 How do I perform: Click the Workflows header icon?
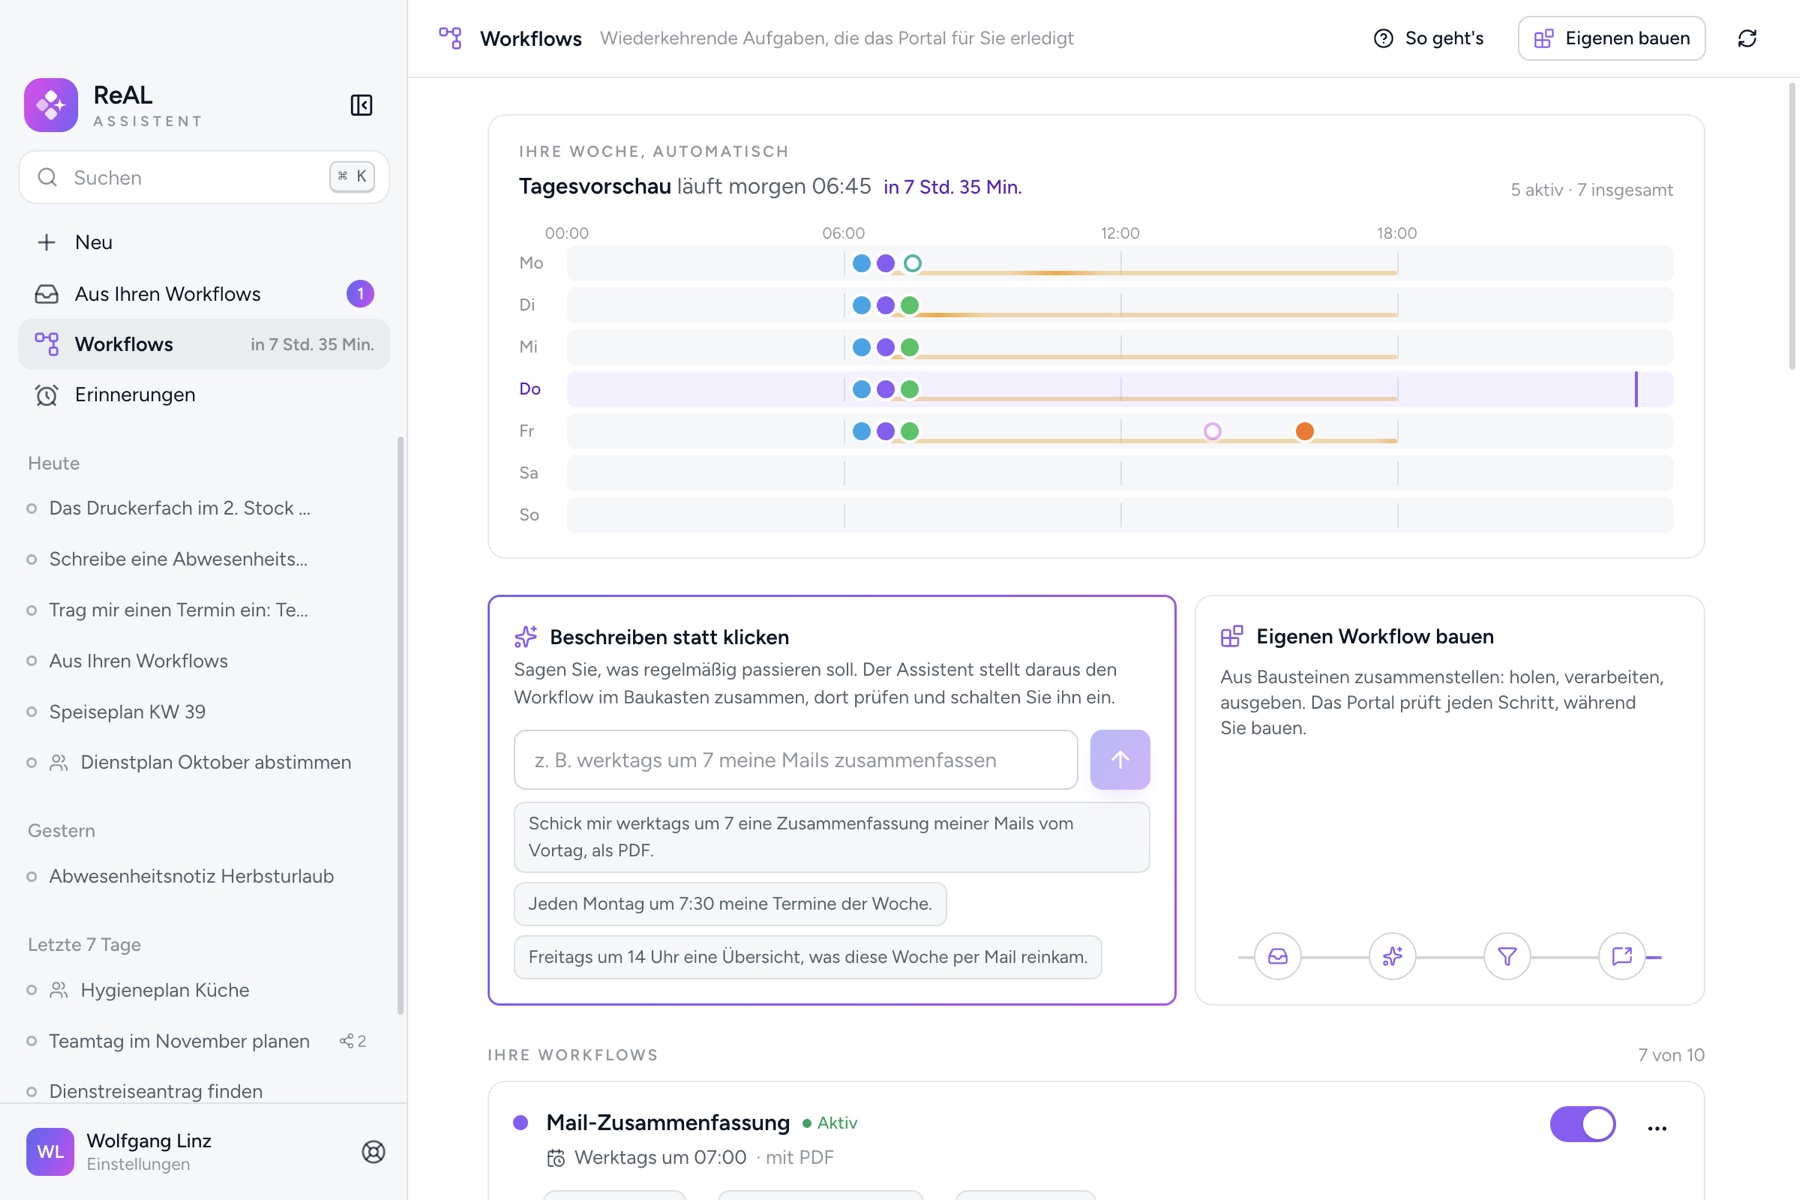[451, 38]
